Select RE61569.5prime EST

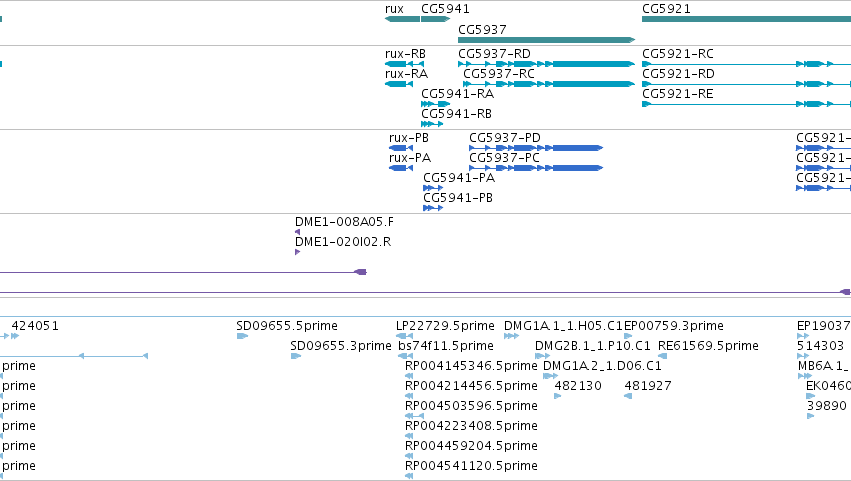[x=708, y=346]
